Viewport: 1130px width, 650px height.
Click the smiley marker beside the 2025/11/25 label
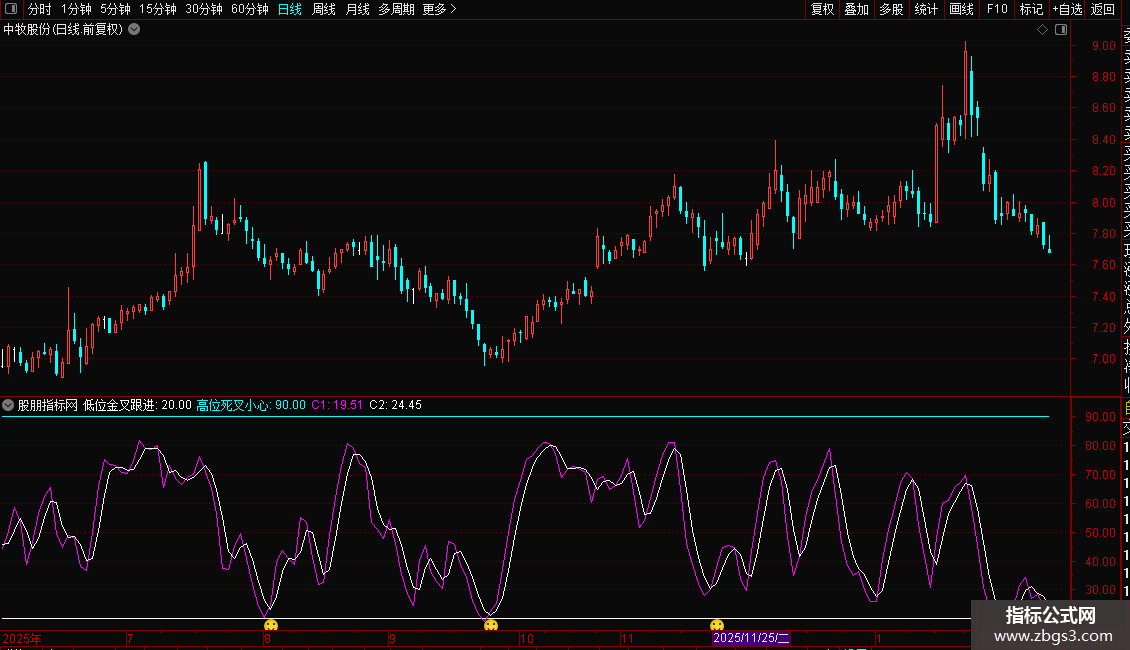tap(717, 626)
